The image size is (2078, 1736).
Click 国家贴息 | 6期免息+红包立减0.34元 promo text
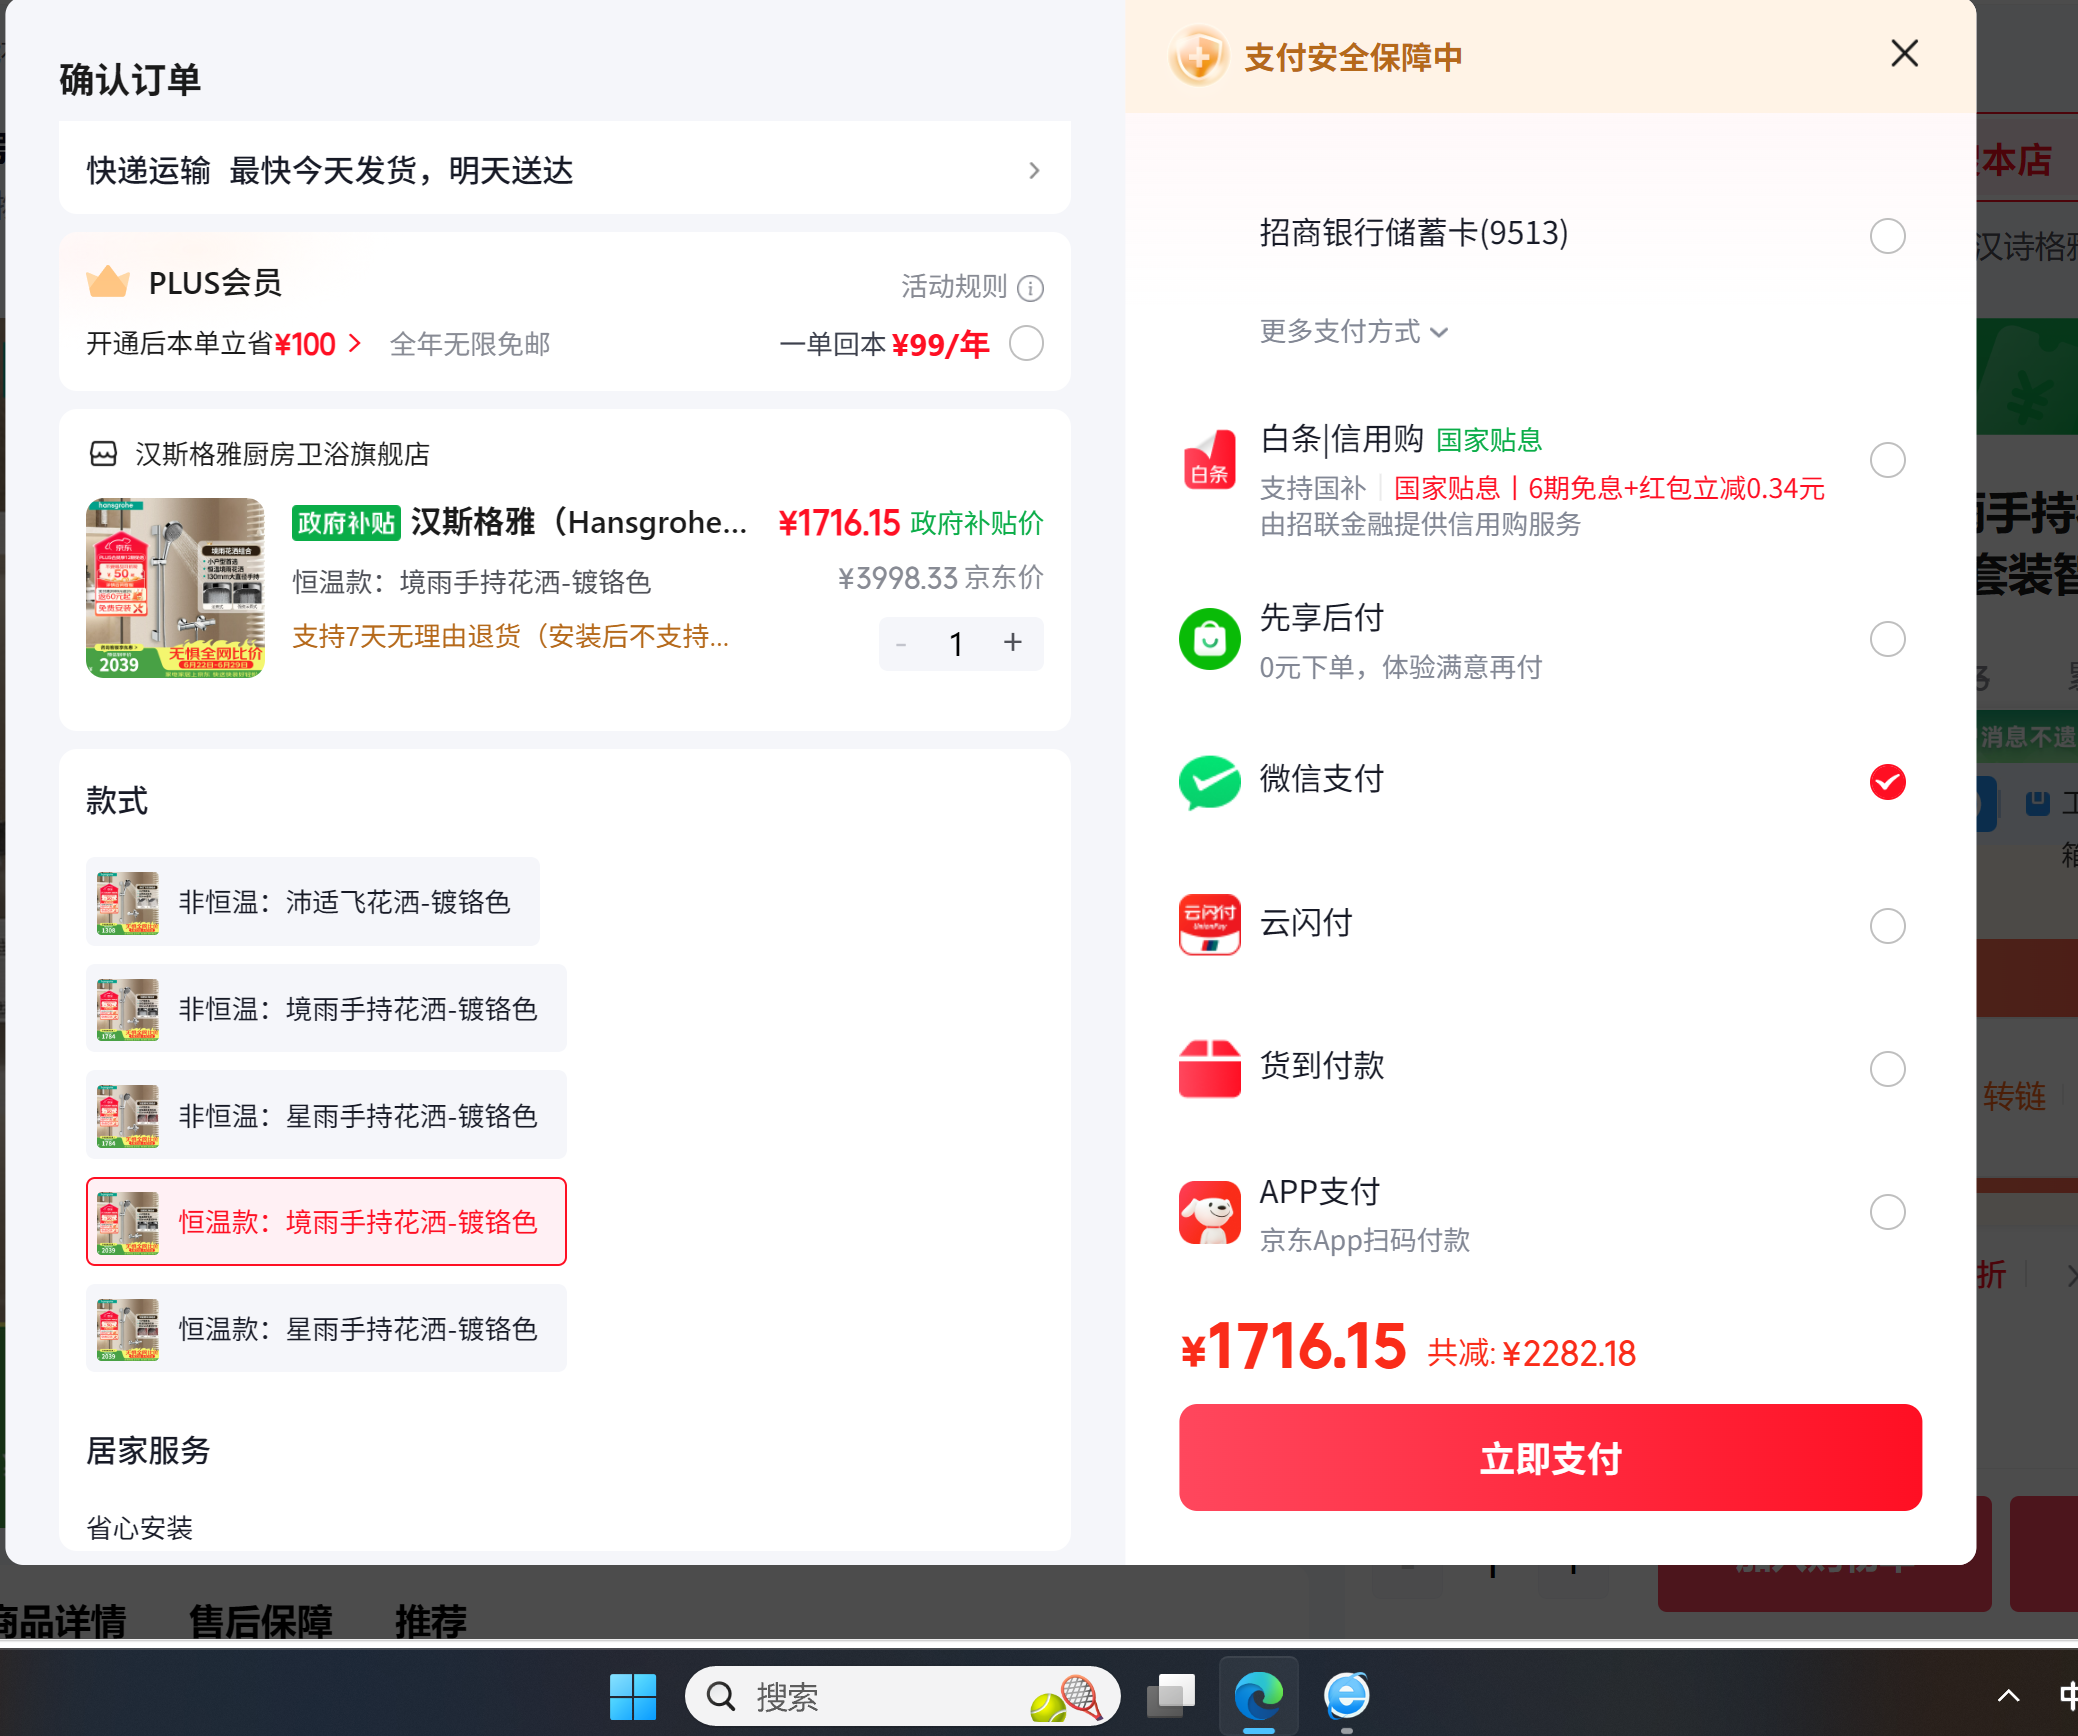tap(1609, 488)
